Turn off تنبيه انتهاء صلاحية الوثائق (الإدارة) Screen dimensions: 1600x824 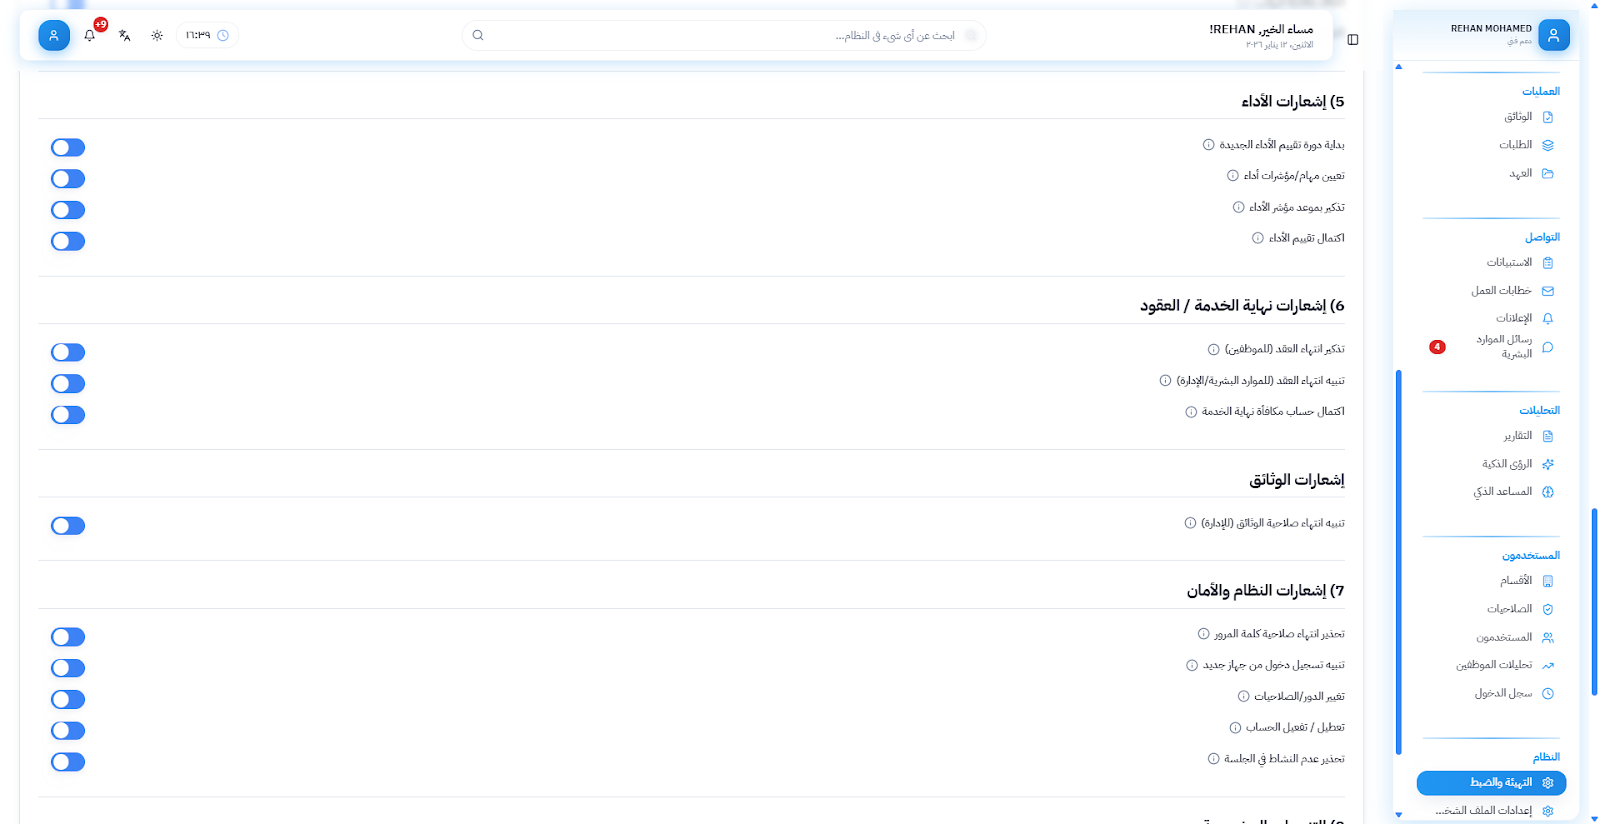click(68, 526)
